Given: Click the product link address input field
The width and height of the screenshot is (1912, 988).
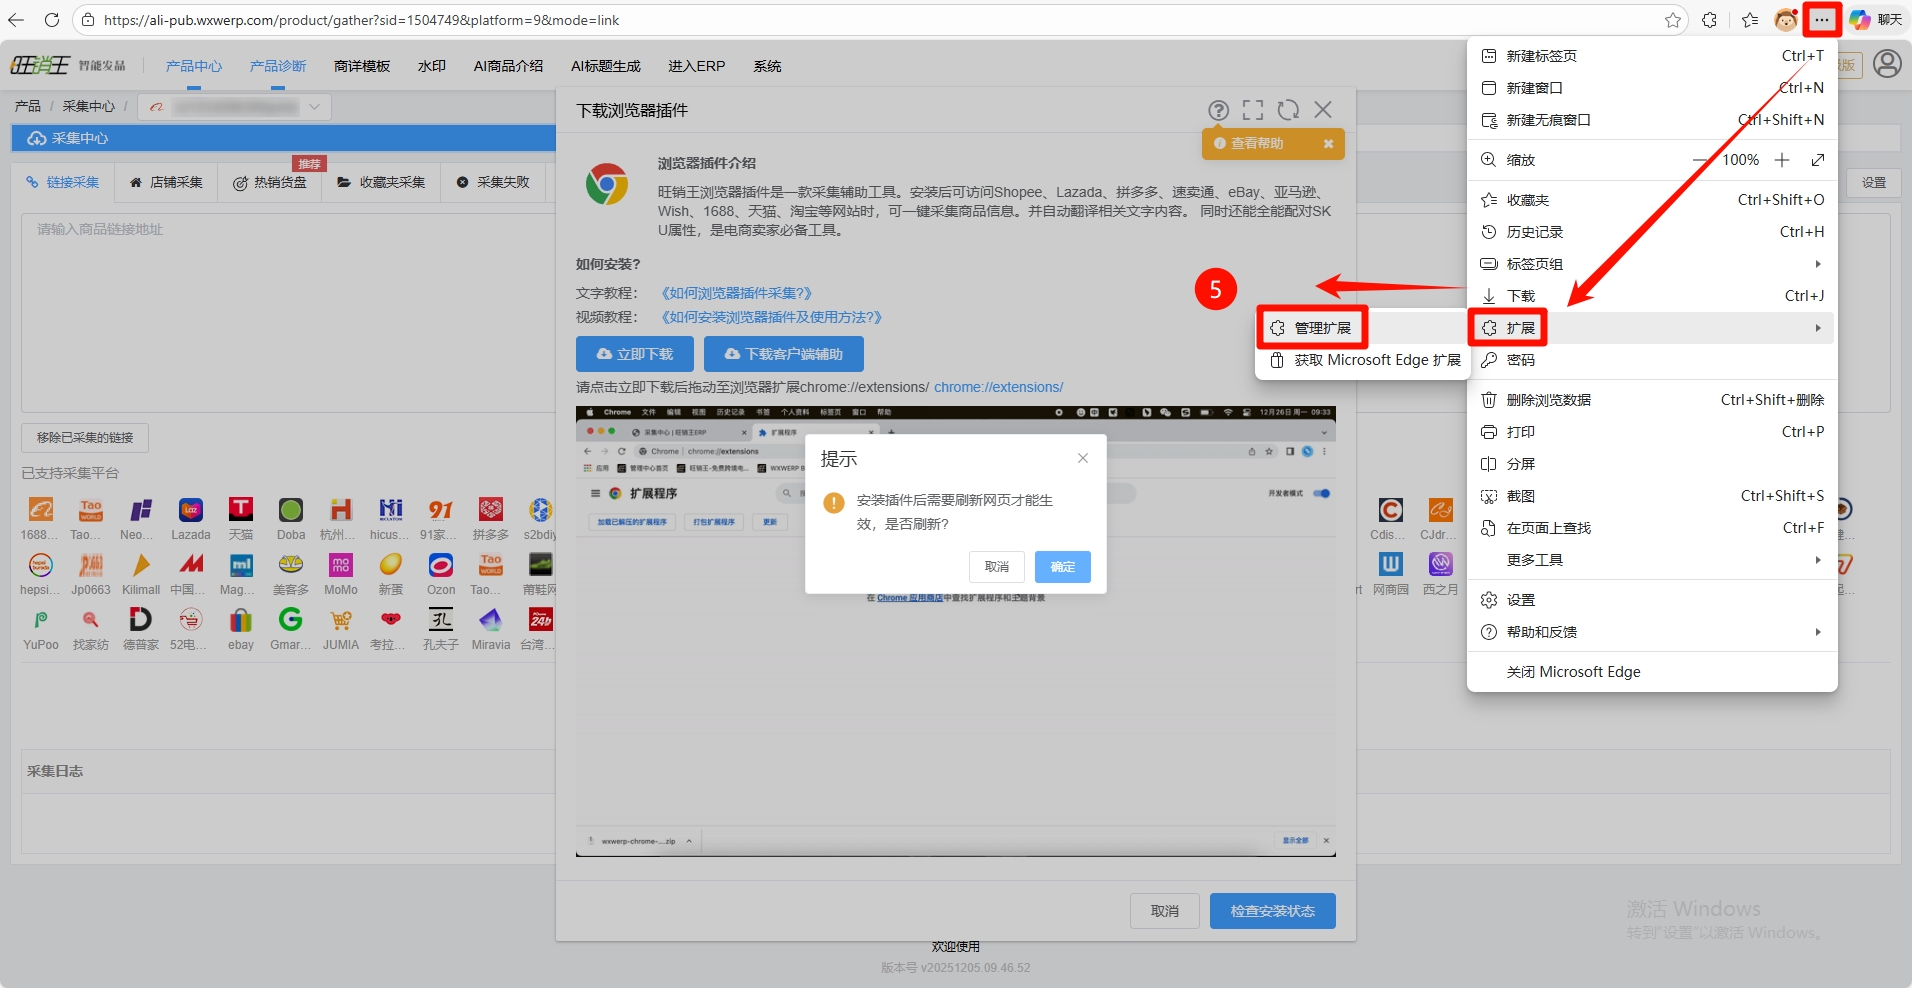Looking at the screenshot, I should (290, 310).
